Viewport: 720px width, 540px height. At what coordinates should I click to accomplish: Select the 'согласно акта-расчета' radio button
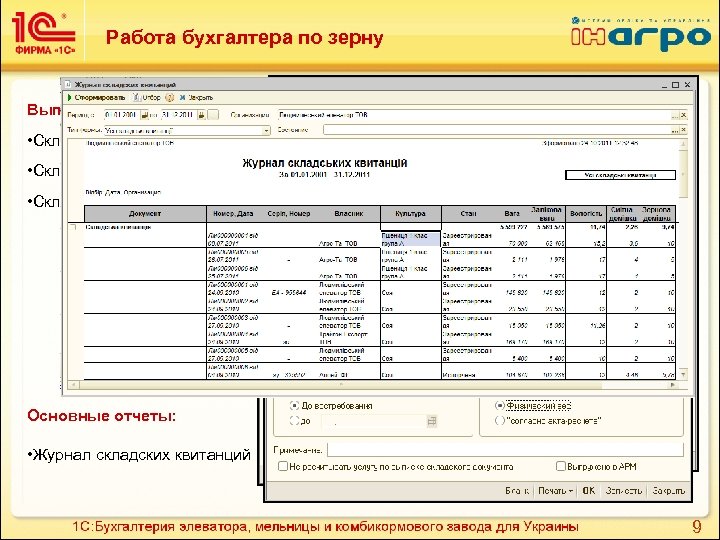pyautogui.click(x=500, y=421)
